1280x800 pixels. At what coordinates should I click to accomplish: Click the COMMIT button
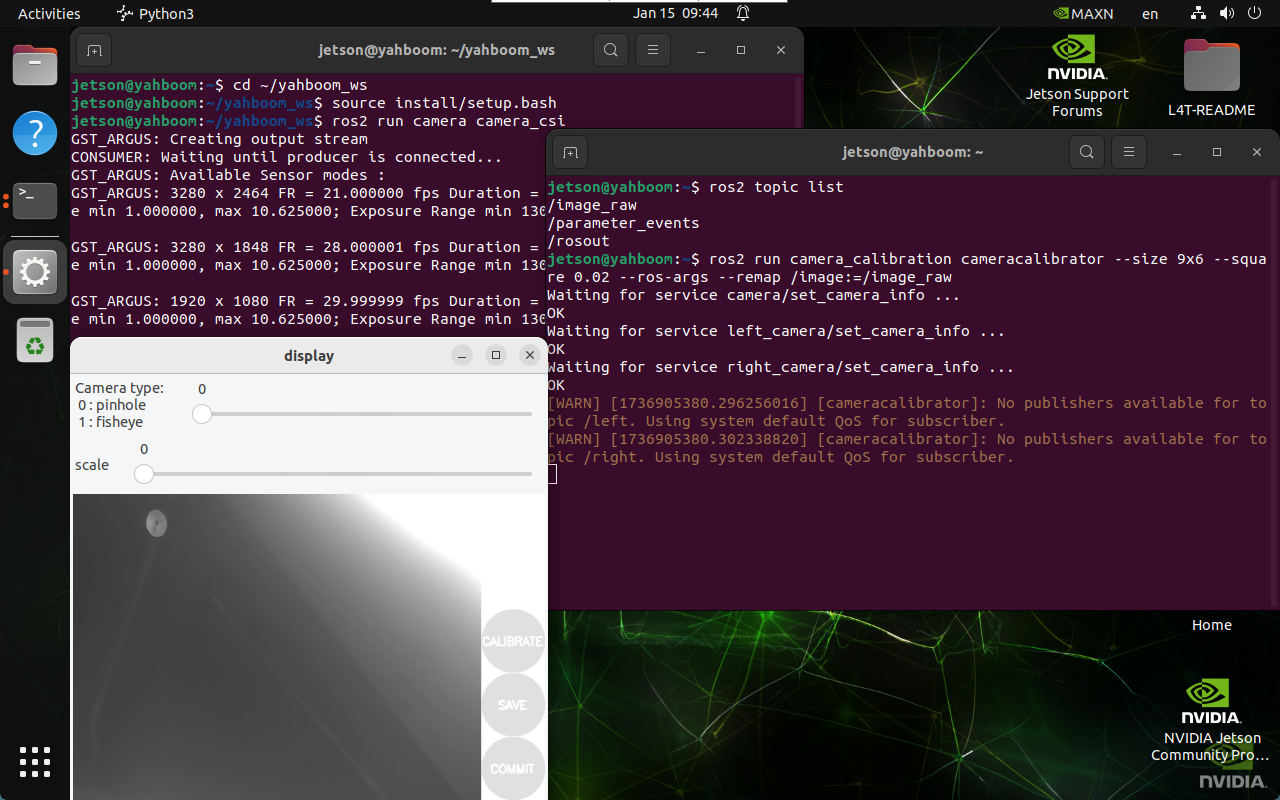(513, 768)
